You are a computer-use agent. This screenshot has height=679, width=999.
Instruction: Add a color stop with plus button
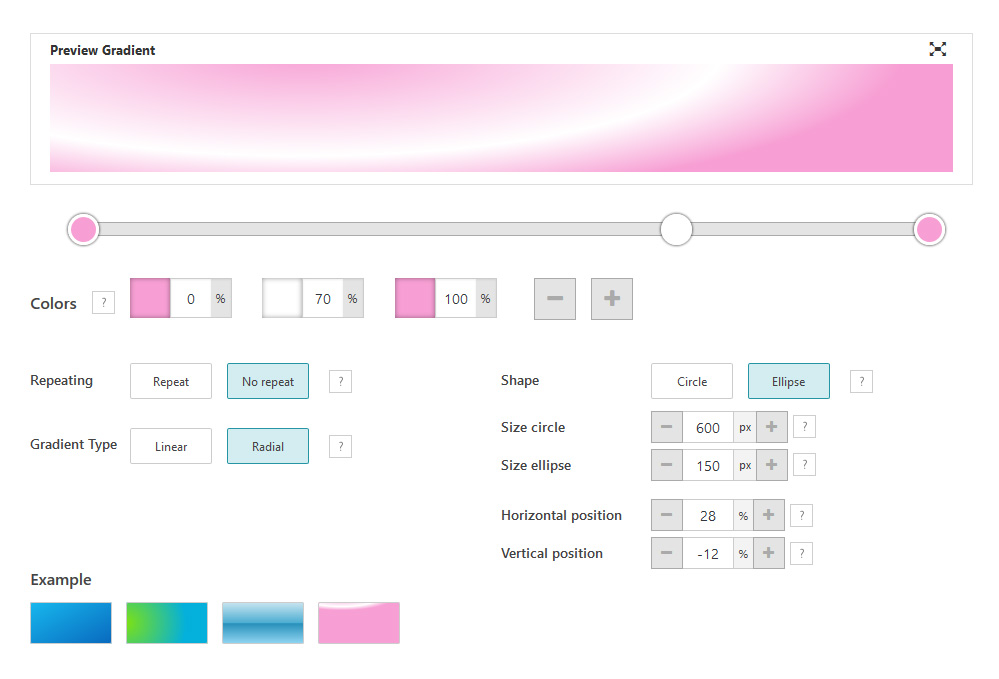tap(612, 299)
